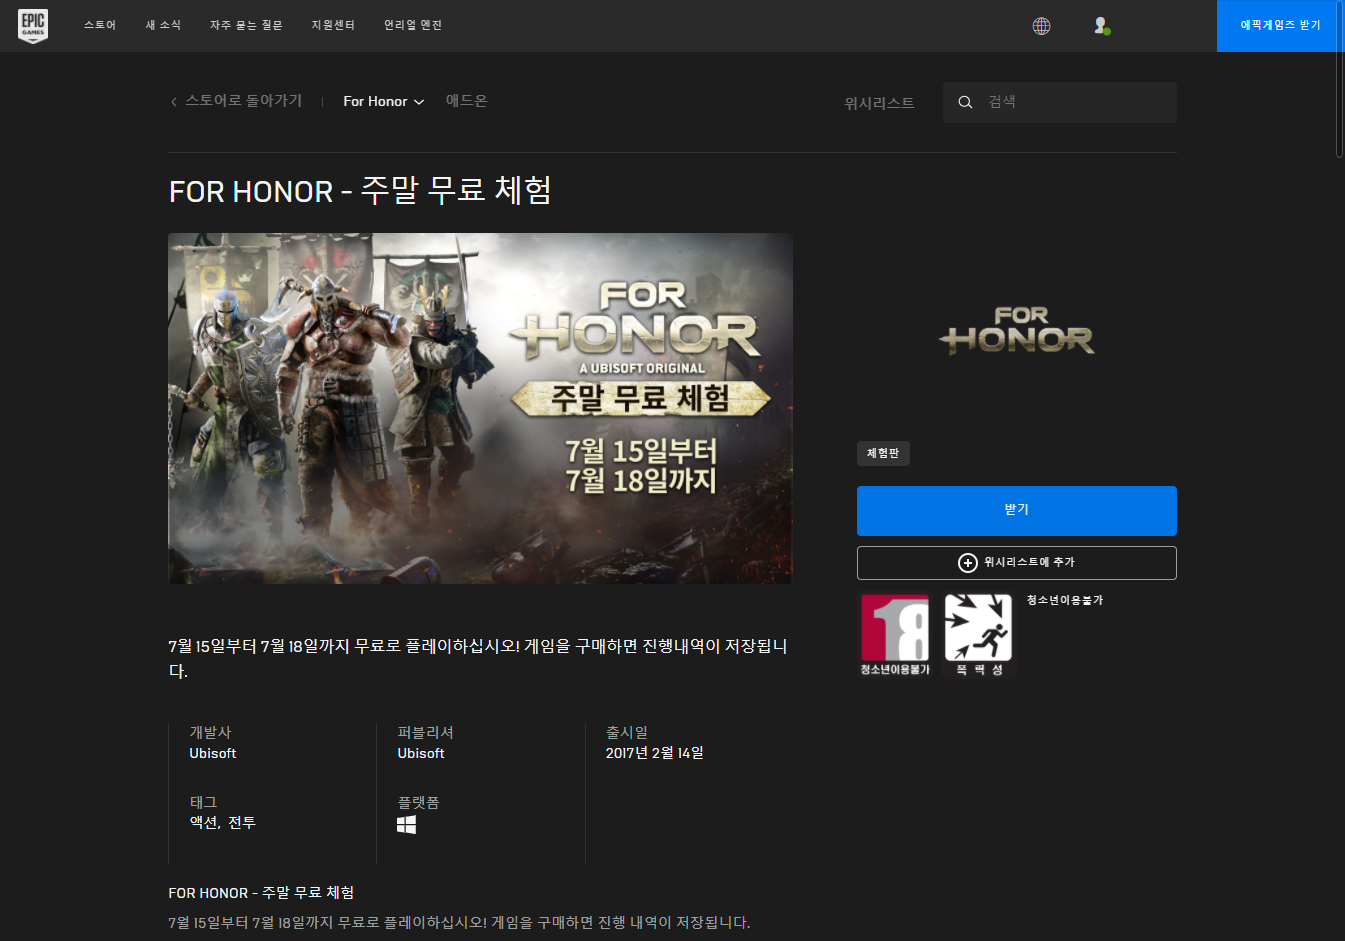Click the lower FOR HONOR - 주말 무료 체험 heading
This screenshot has height=941, width=1345.
[261, 893]
